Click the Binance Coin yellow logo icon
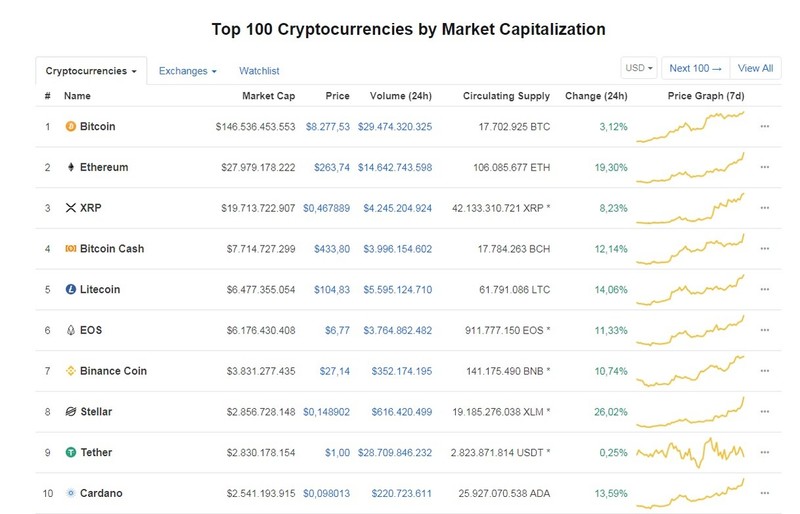Viewport: 800px width, 514px height. click(70, 371)
